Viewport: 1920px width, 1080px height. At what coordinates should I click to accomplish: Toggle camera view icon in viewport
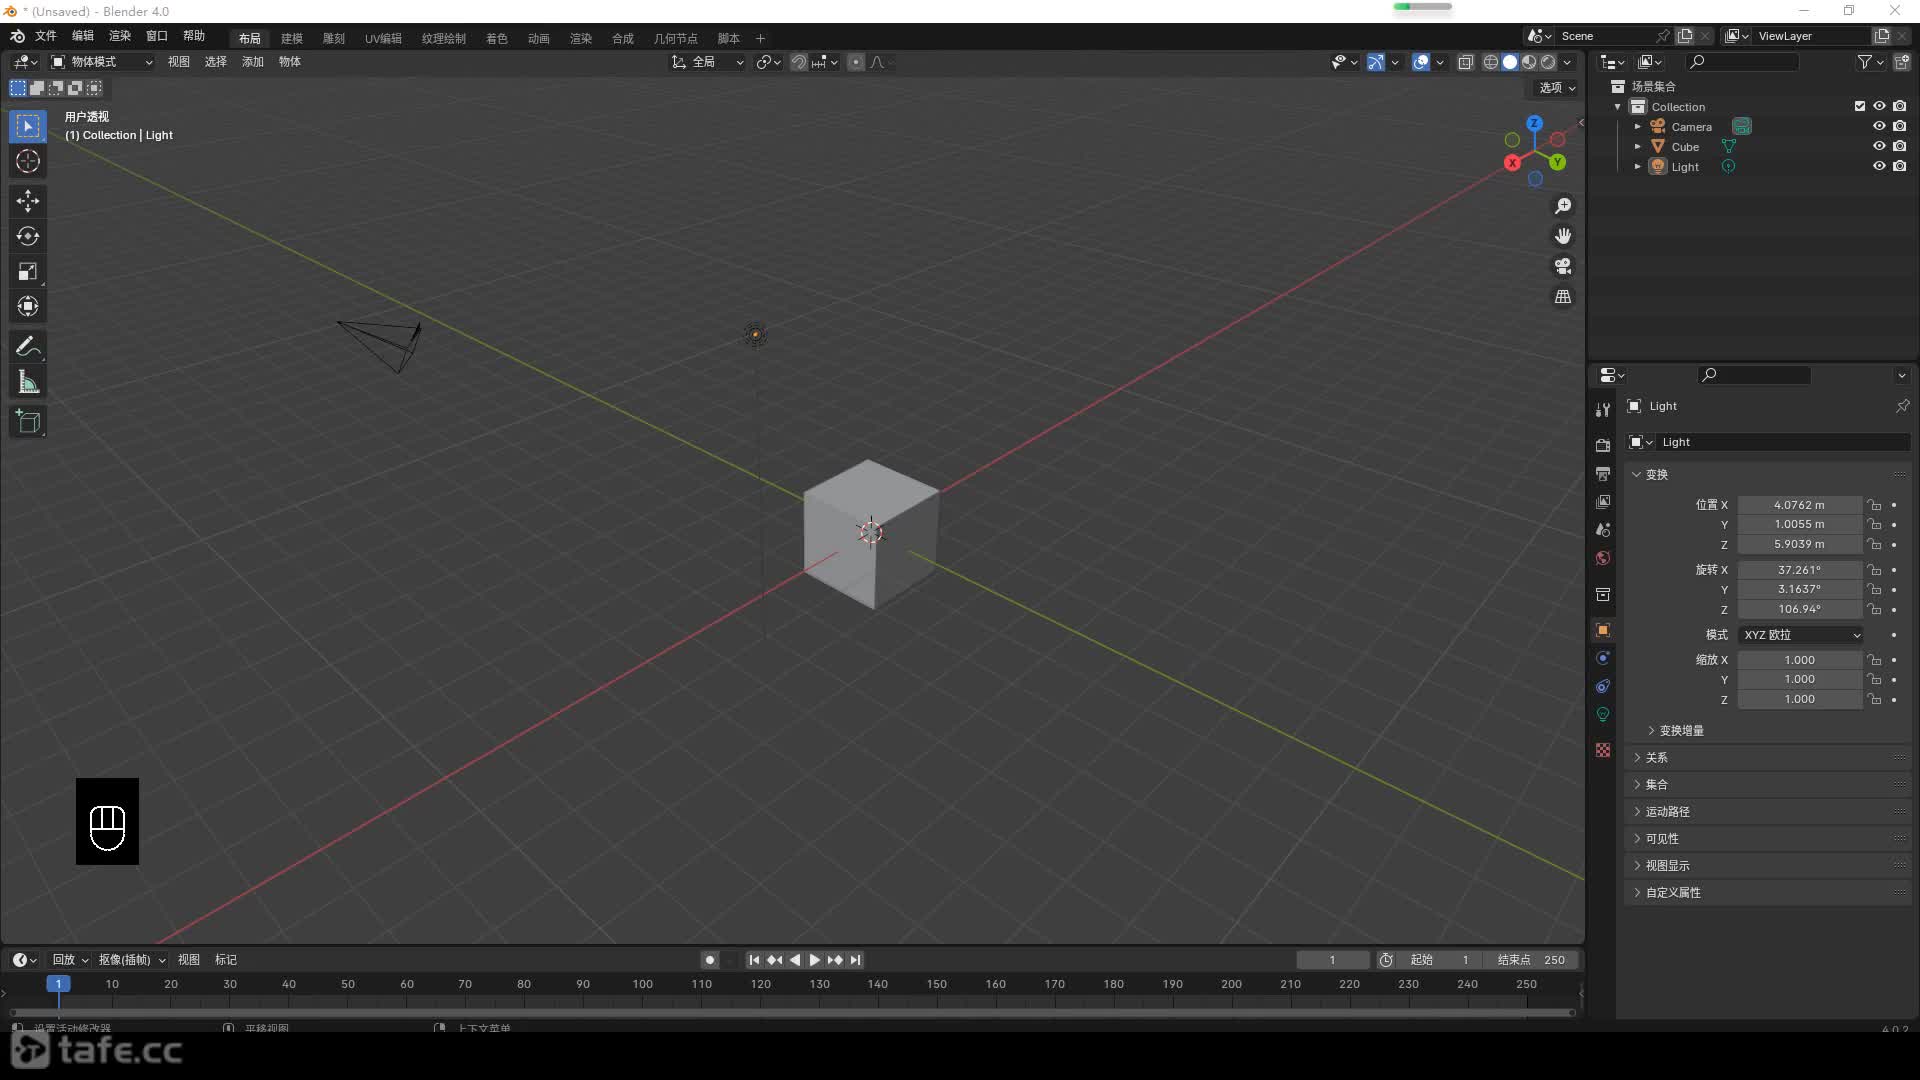1562,266
